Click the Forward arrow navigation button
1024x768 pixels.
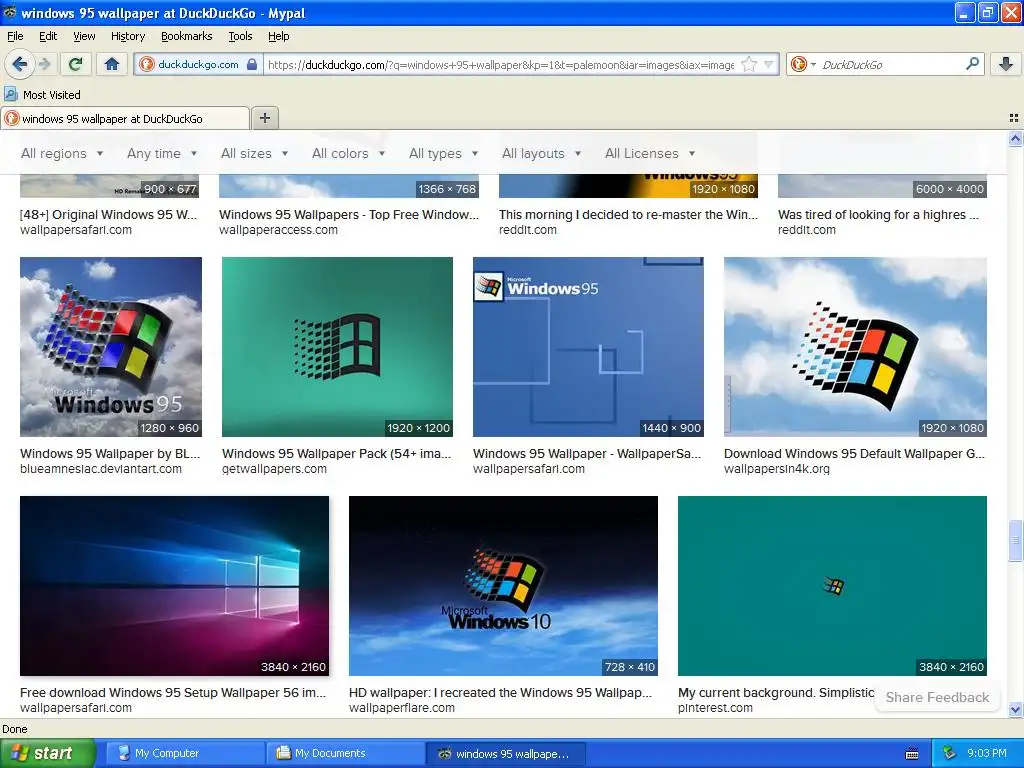44,64
